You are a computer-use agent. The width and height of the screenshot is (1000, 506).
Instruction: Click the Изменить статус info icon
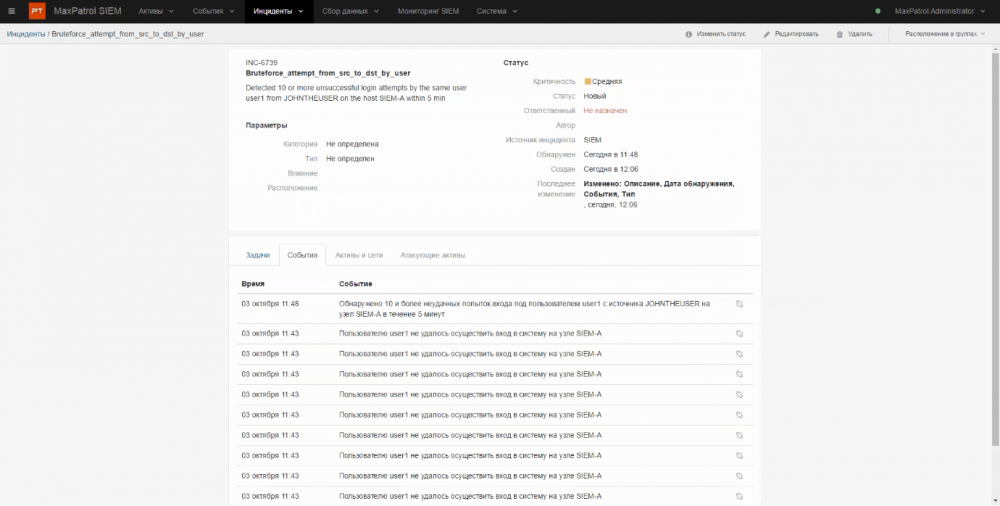[x=689, y=33]
